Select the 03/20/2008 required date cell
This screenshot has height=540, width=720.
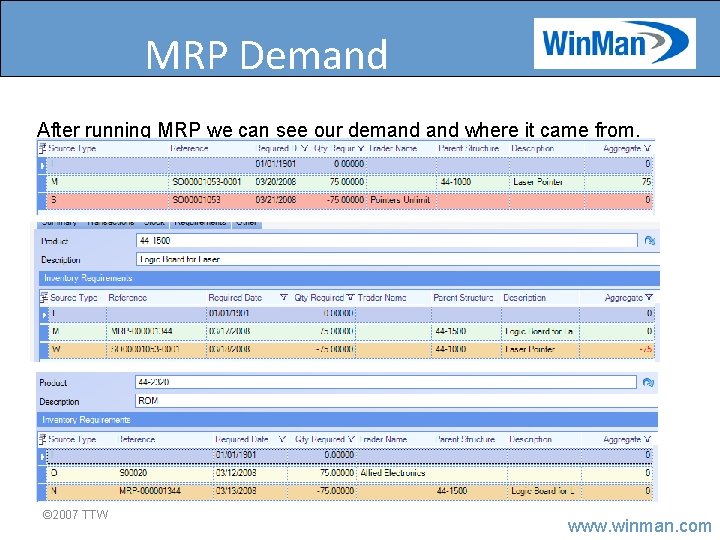[276, 182]
